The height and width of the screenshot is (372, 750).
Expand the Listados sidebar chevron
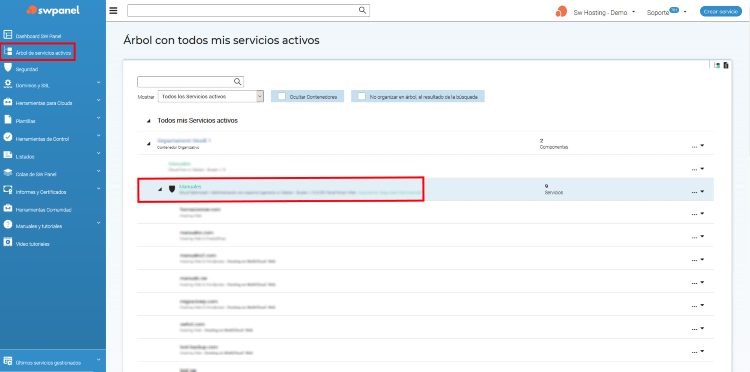click(x=99, y=153)
